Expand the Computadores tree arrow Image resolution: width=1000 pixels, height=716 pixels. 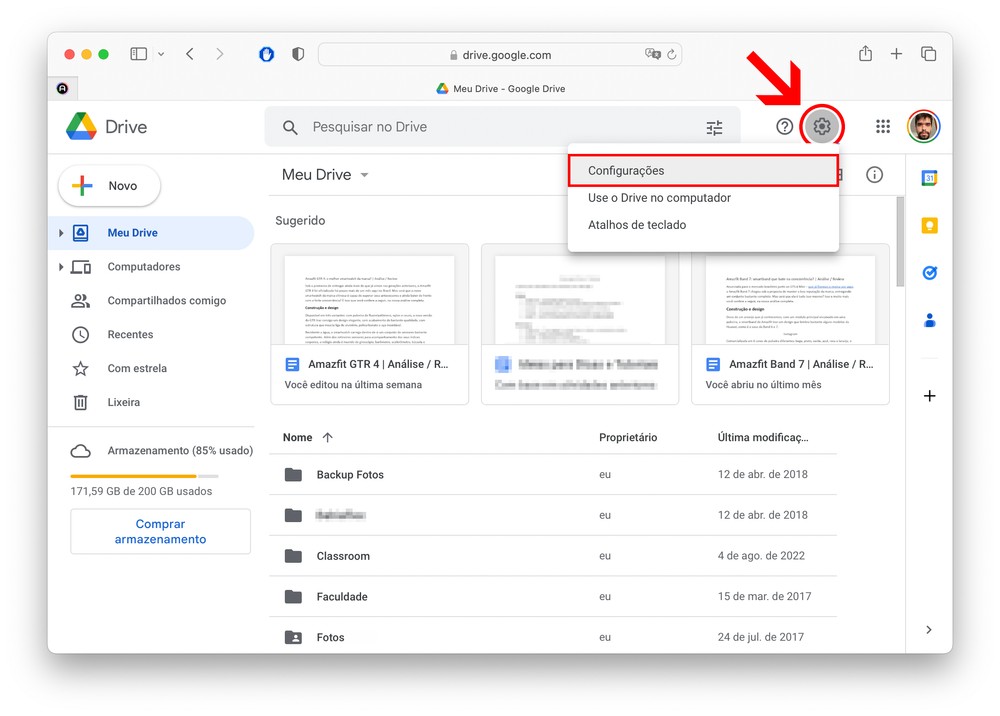point(61,267)
